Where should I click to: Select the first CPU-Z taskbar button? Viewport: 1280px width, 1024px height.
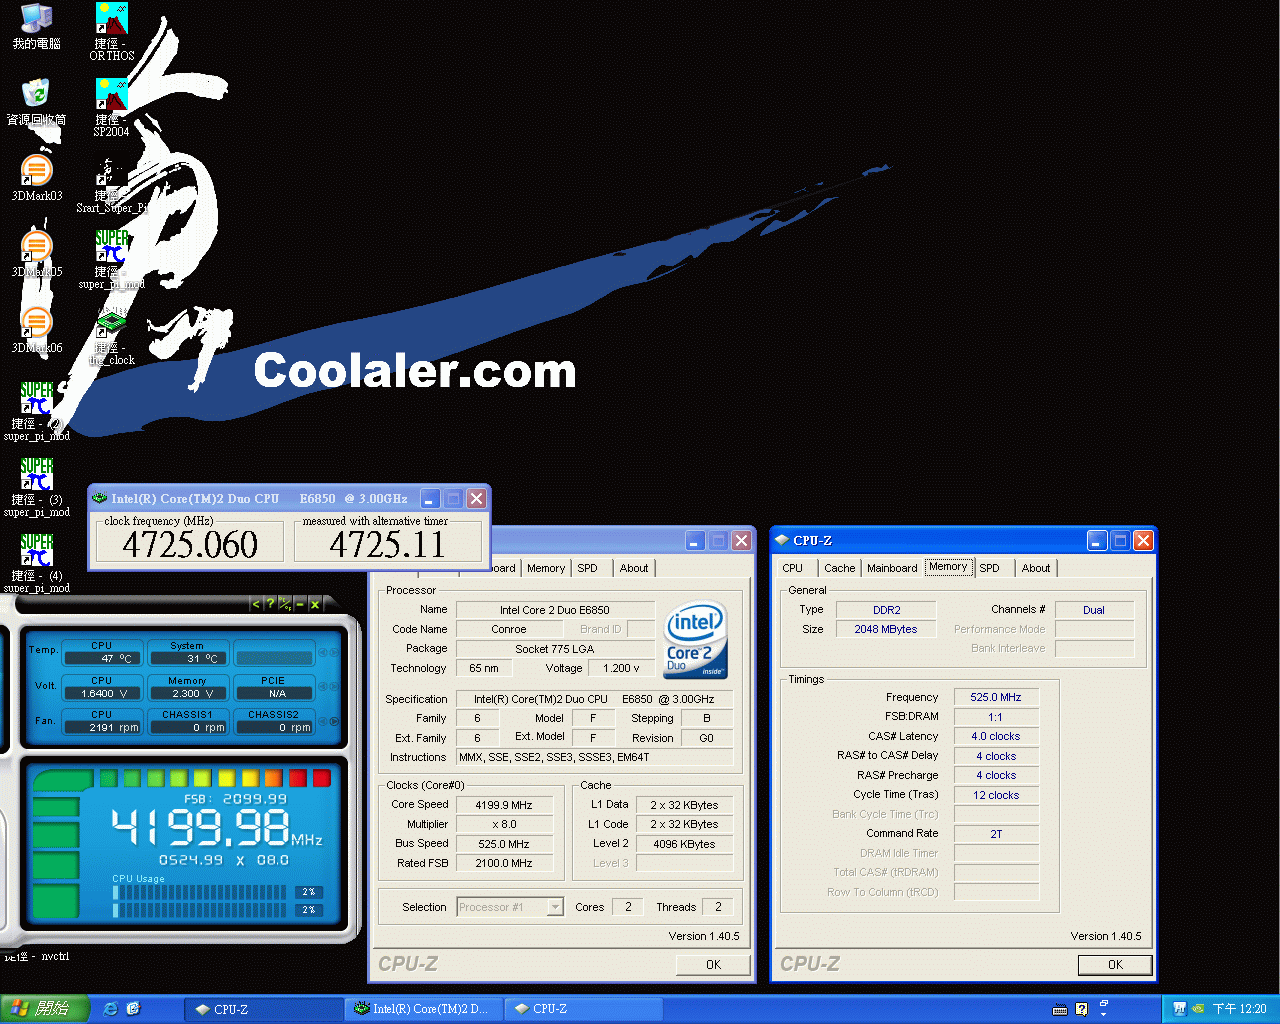coord(263,1009)
